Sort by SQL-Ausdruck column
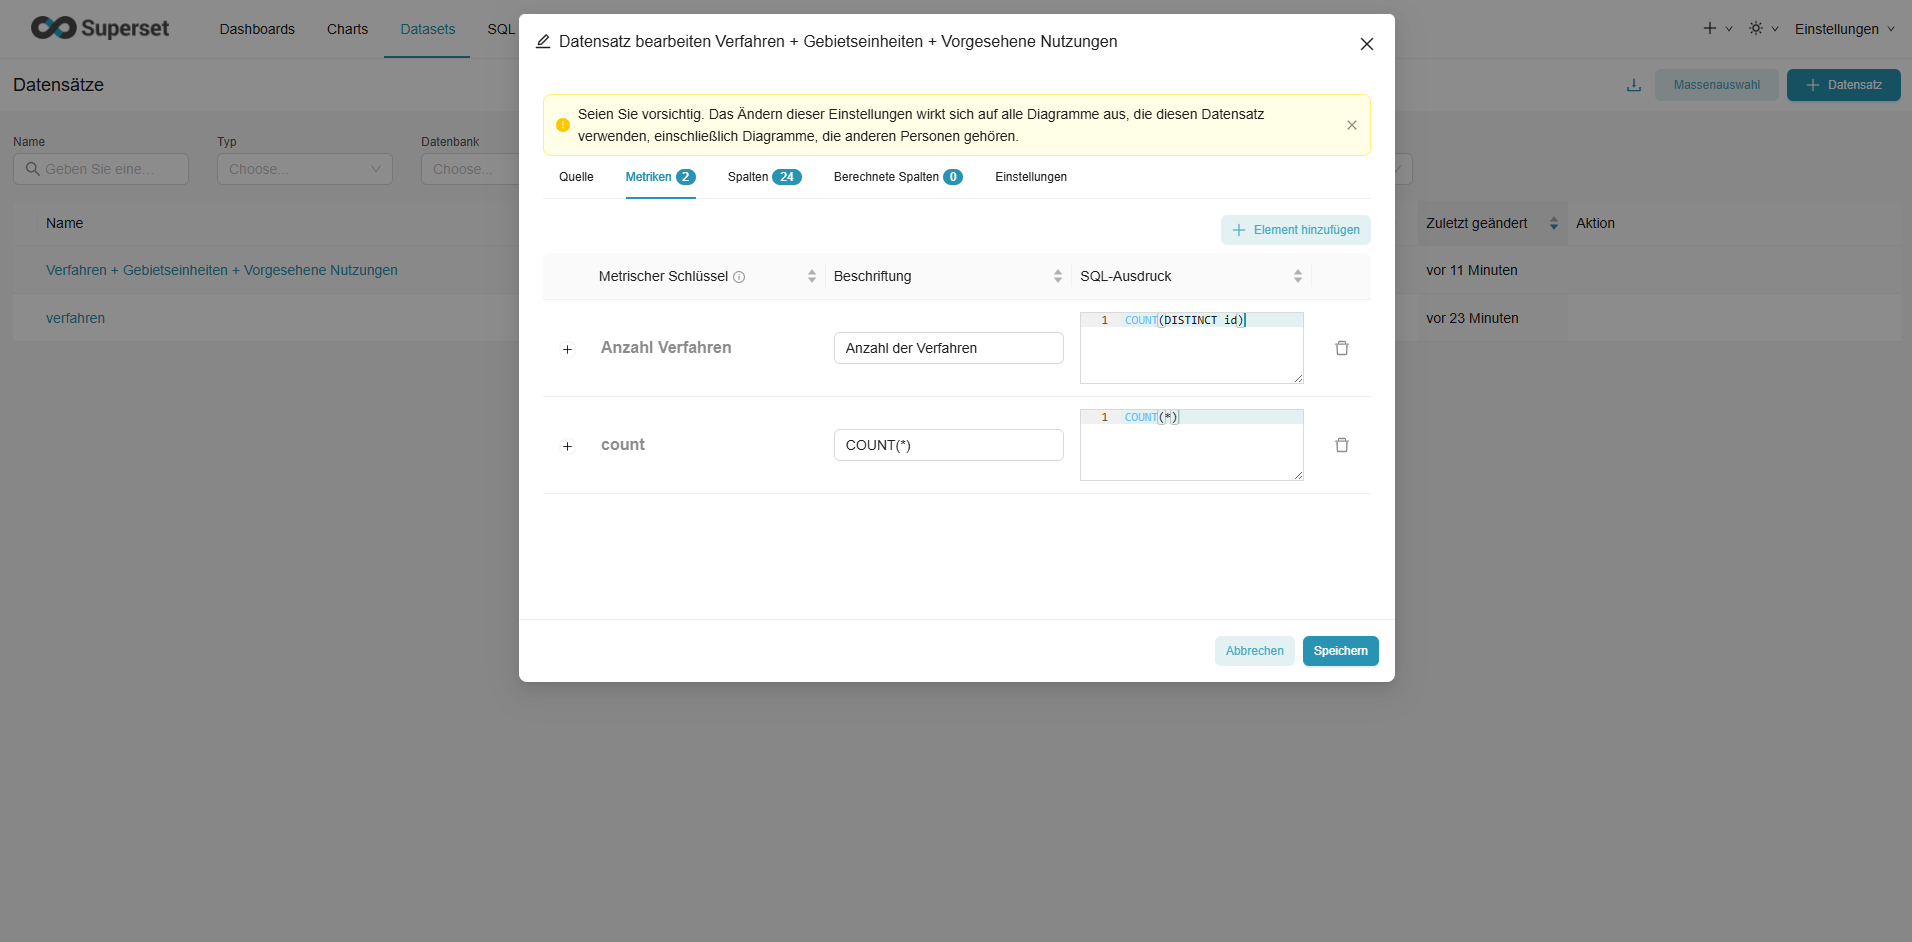Viewport: 1912px width, 942px height. (x=1297, y=276)
